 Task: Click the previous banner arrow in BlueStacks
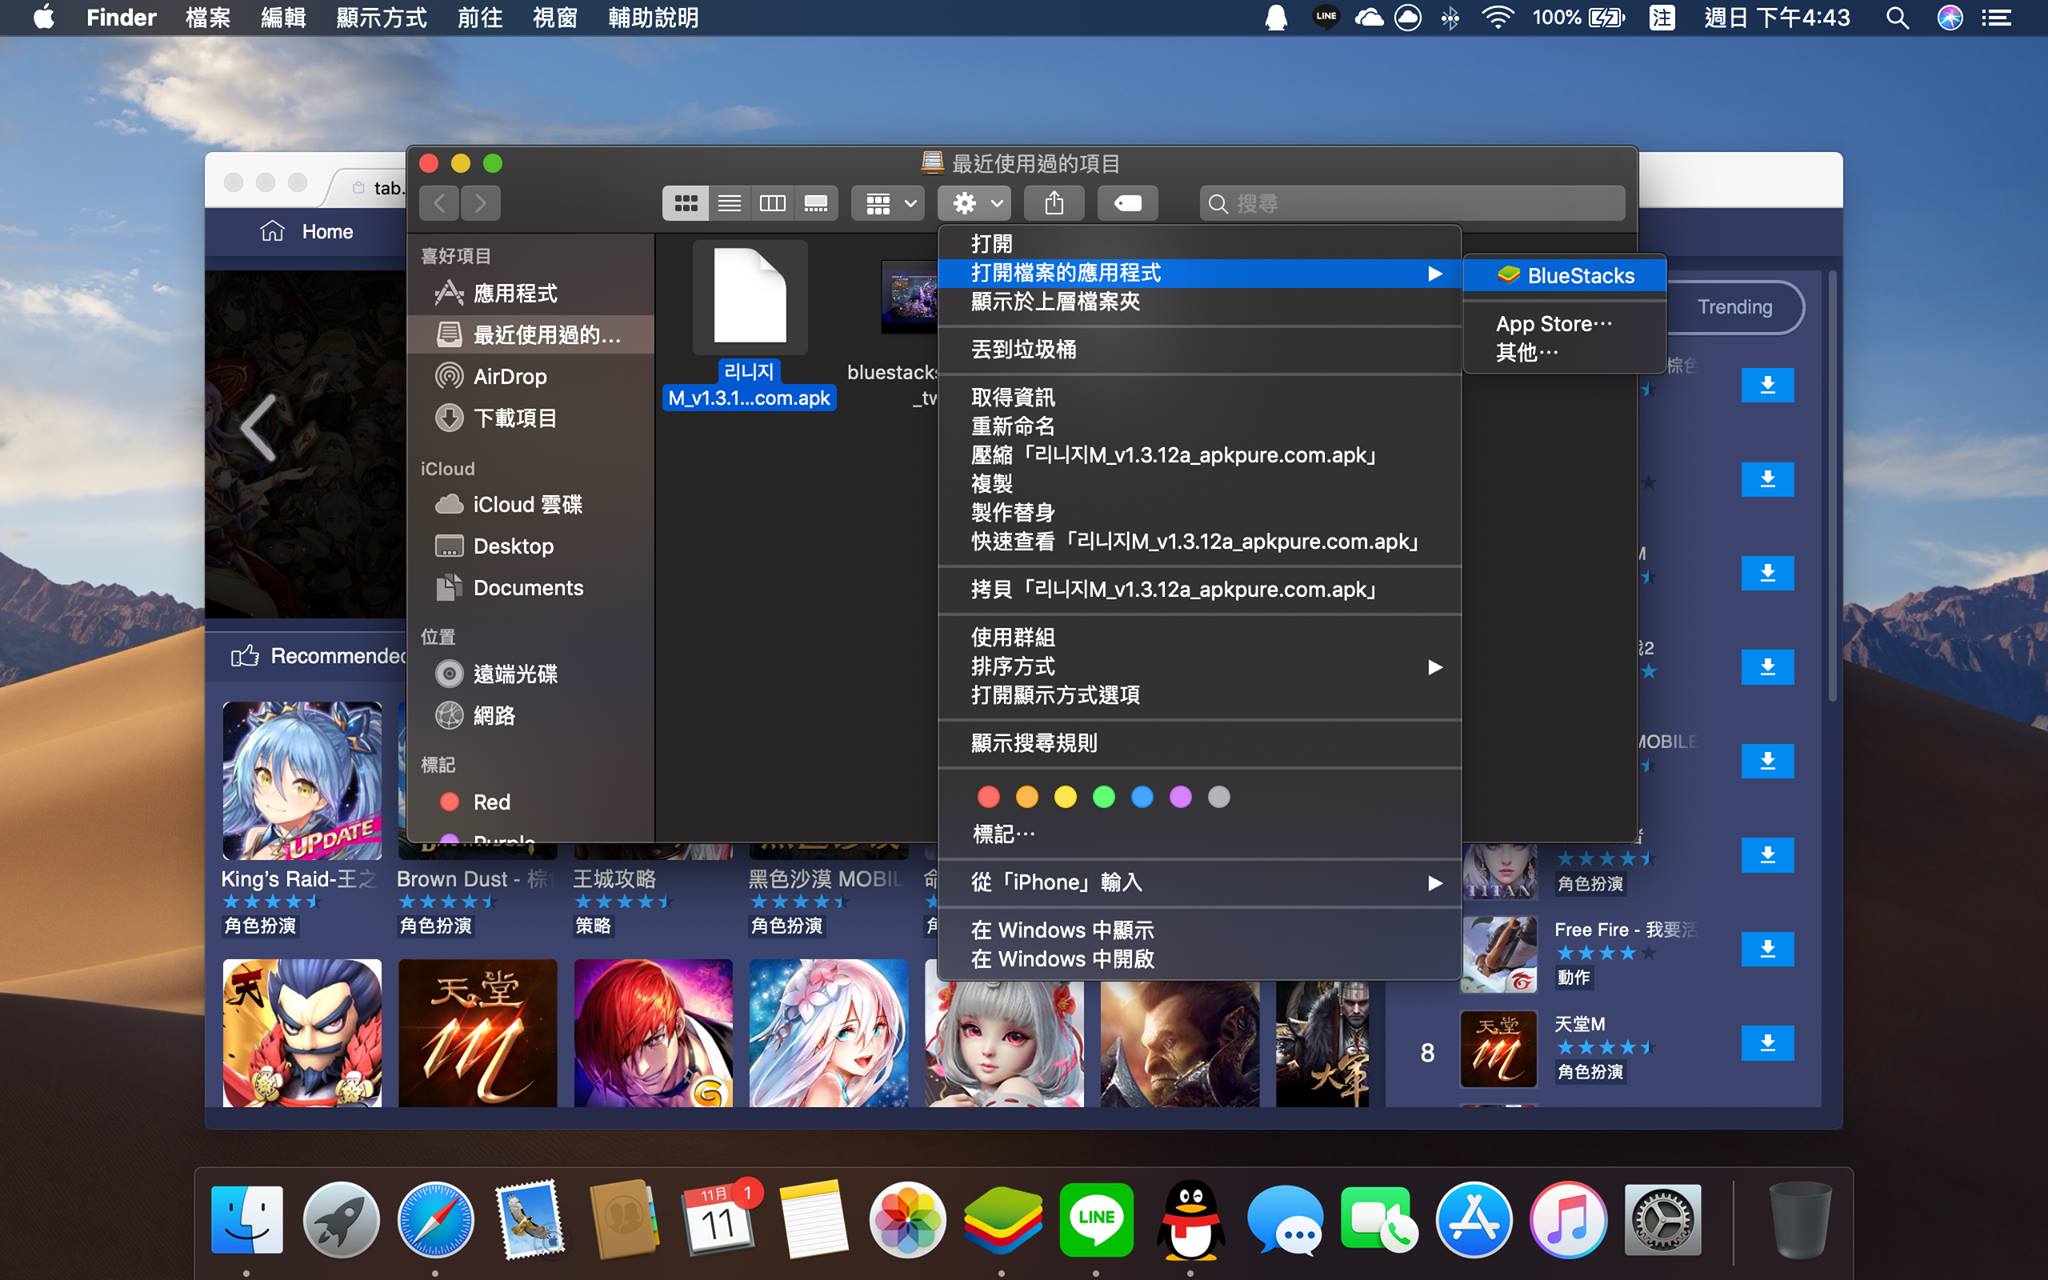[x=258, y=428]
